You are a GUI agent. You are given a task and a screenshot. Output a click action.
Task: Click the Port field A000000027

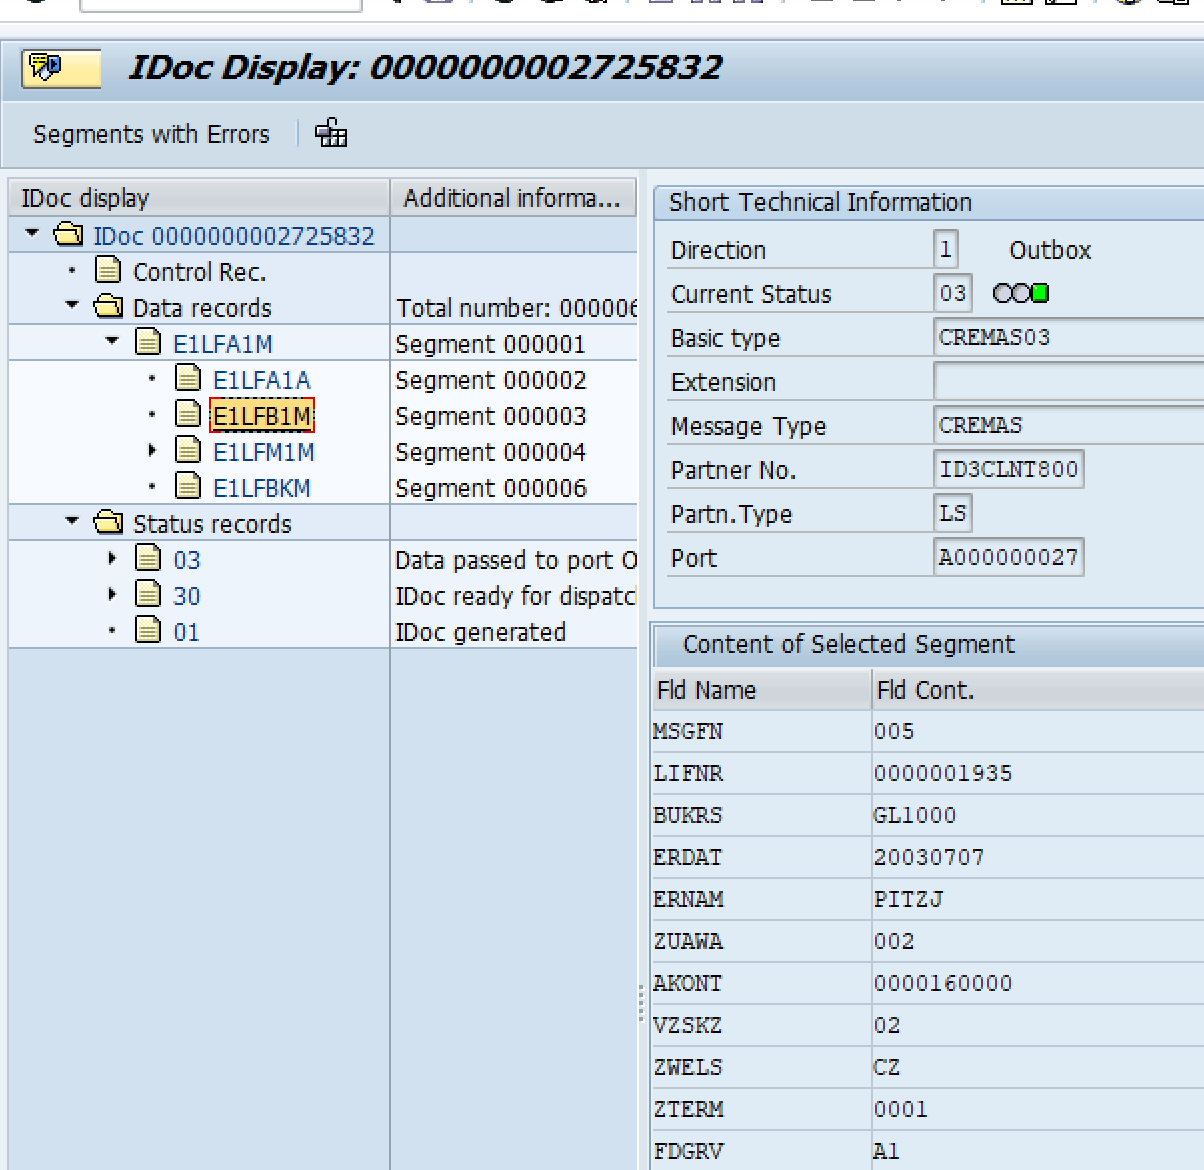tap(1008, 557)
